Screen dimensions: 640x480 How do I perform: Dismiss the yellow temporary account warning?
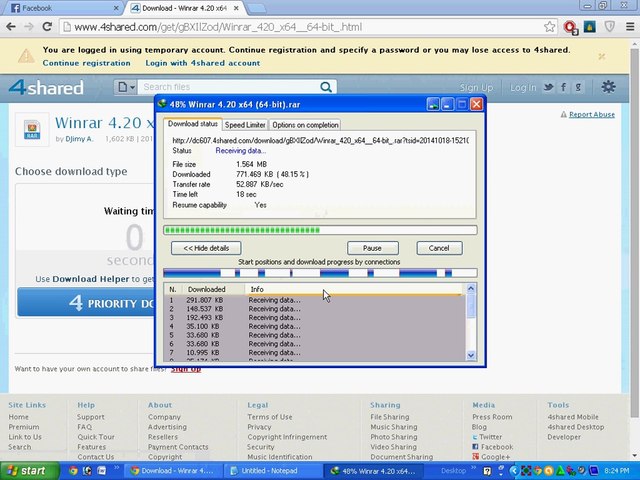click(x=602, y=56)
